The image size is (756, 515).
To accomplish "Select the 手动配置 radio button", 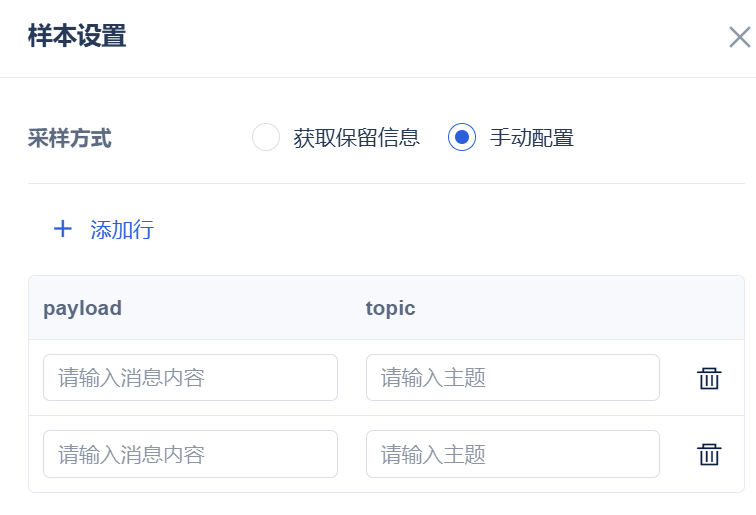I will tap(462, 137).
